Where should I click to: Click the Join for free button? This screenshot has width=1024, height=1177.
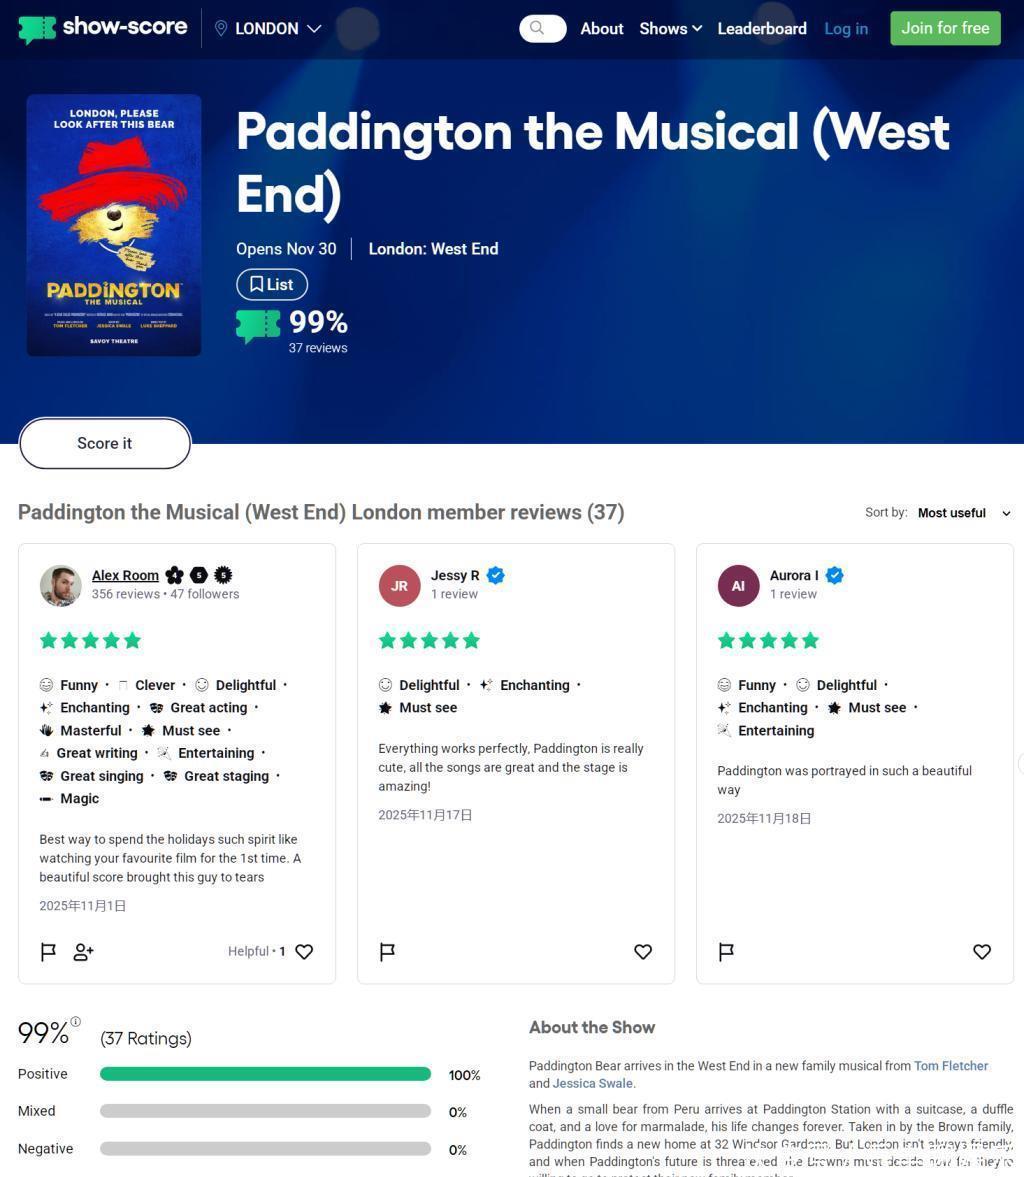click(x=945, y=28)
